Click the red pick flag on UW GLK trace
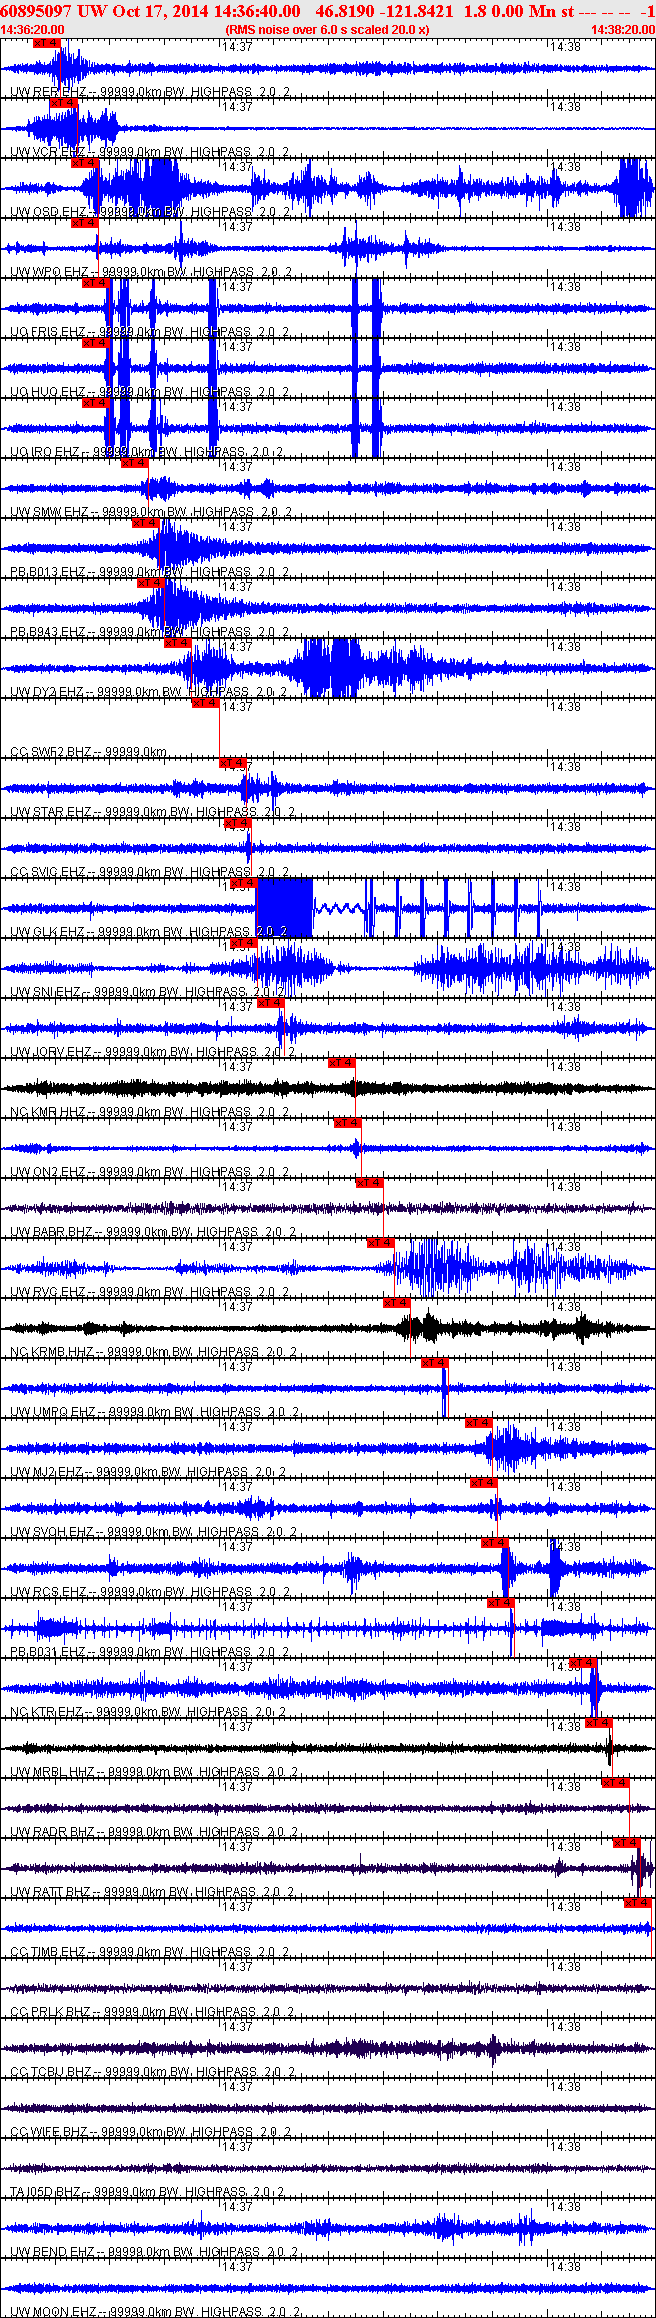This screenshot has width=656, height=2318. pyautogui.click(x=243, y=883)
